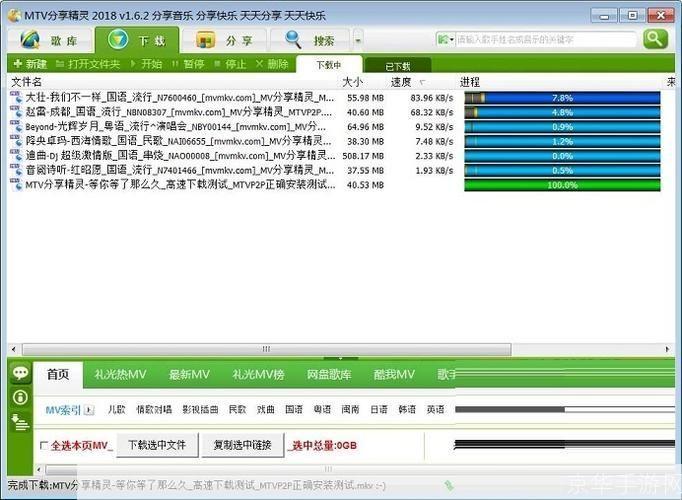Open the chat bubble sidebar icon
This screenshot has width=682, height=500.
coord(20,373)
